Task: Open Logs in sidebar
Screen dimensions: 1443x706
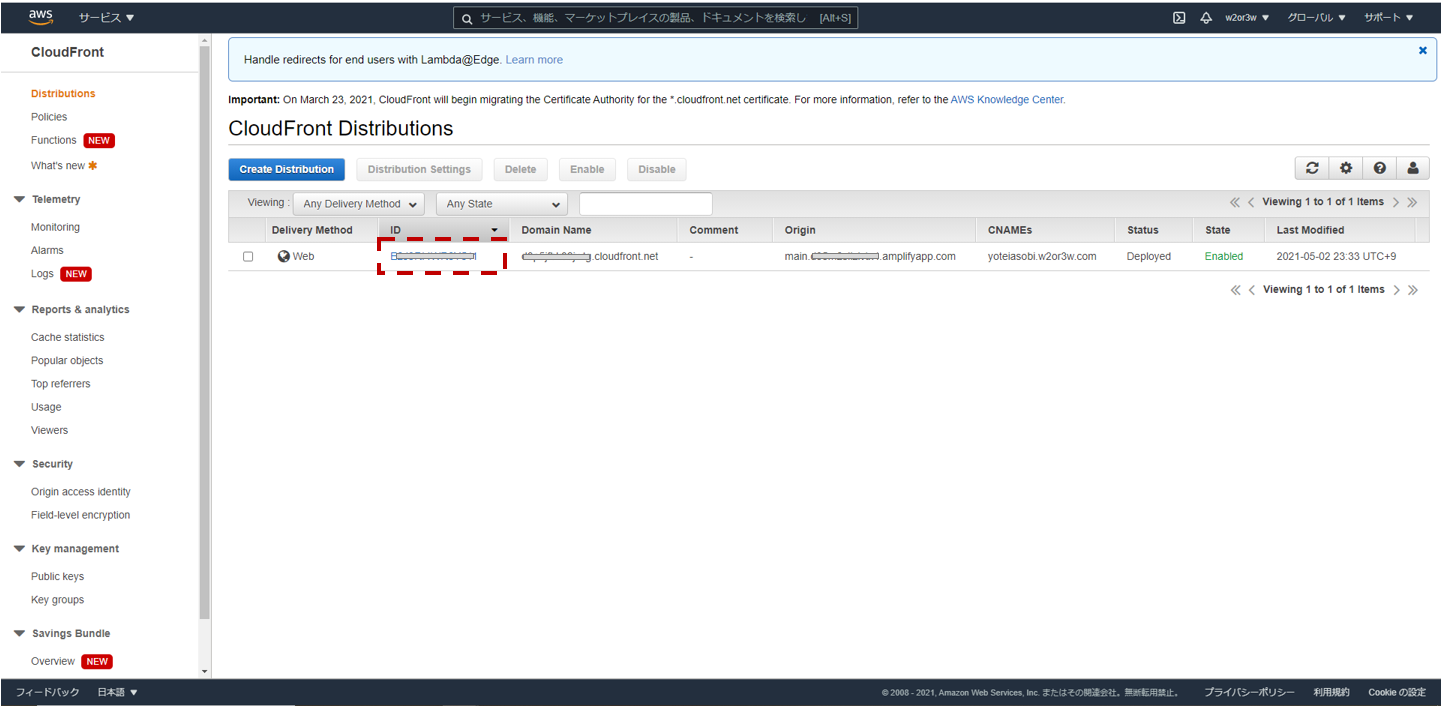Action: pyautogui.click(x=42, y=274)
